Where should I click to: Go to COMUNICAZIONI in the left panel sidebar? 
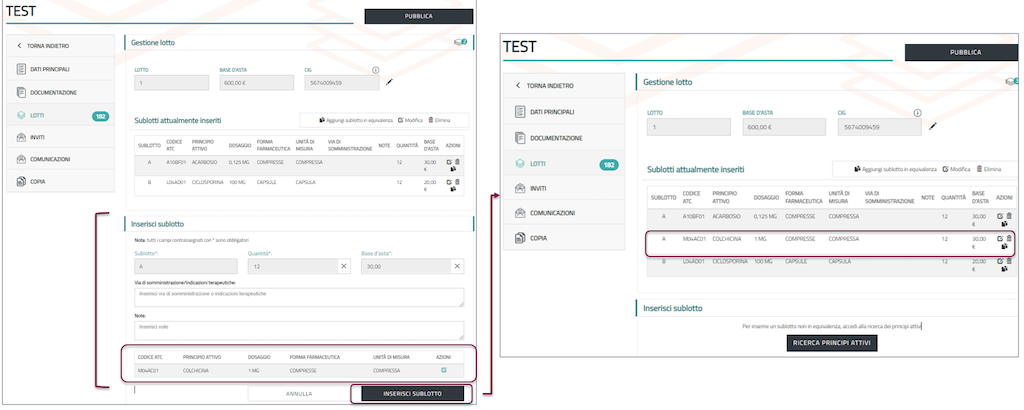point(49,159)
